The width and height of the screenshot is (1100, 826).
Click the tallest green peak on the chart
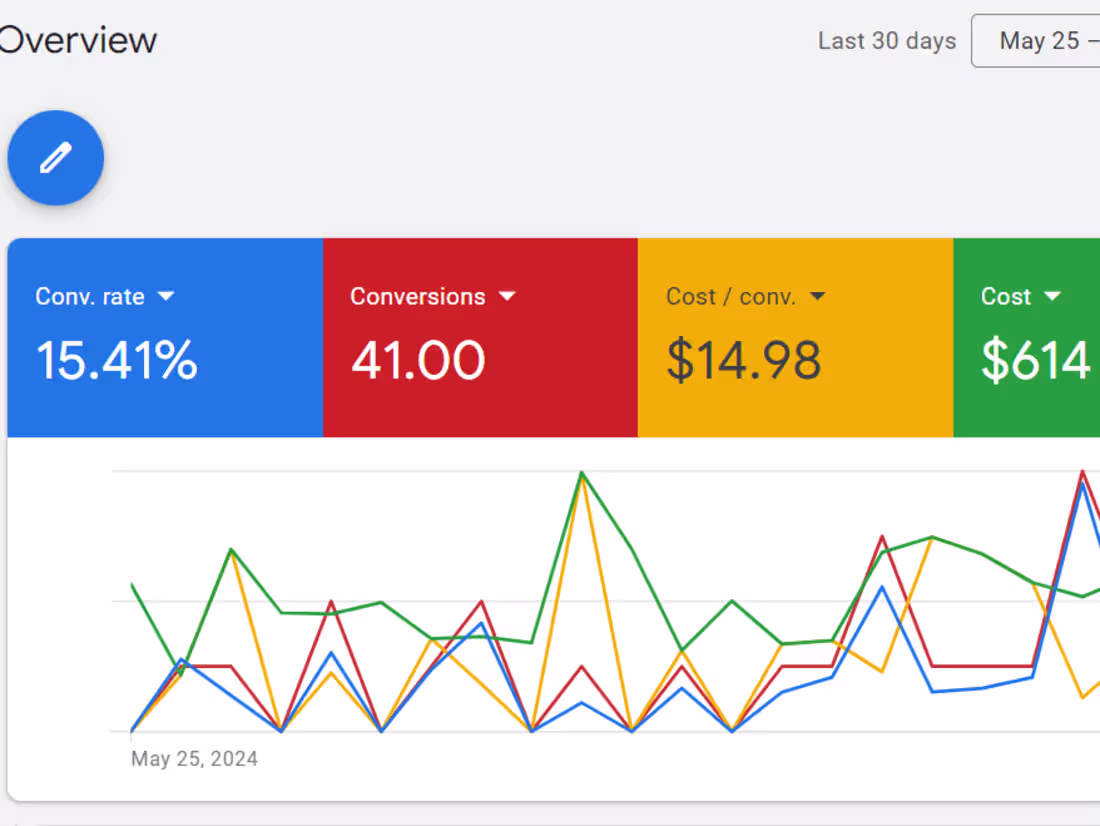click(581, 471)
